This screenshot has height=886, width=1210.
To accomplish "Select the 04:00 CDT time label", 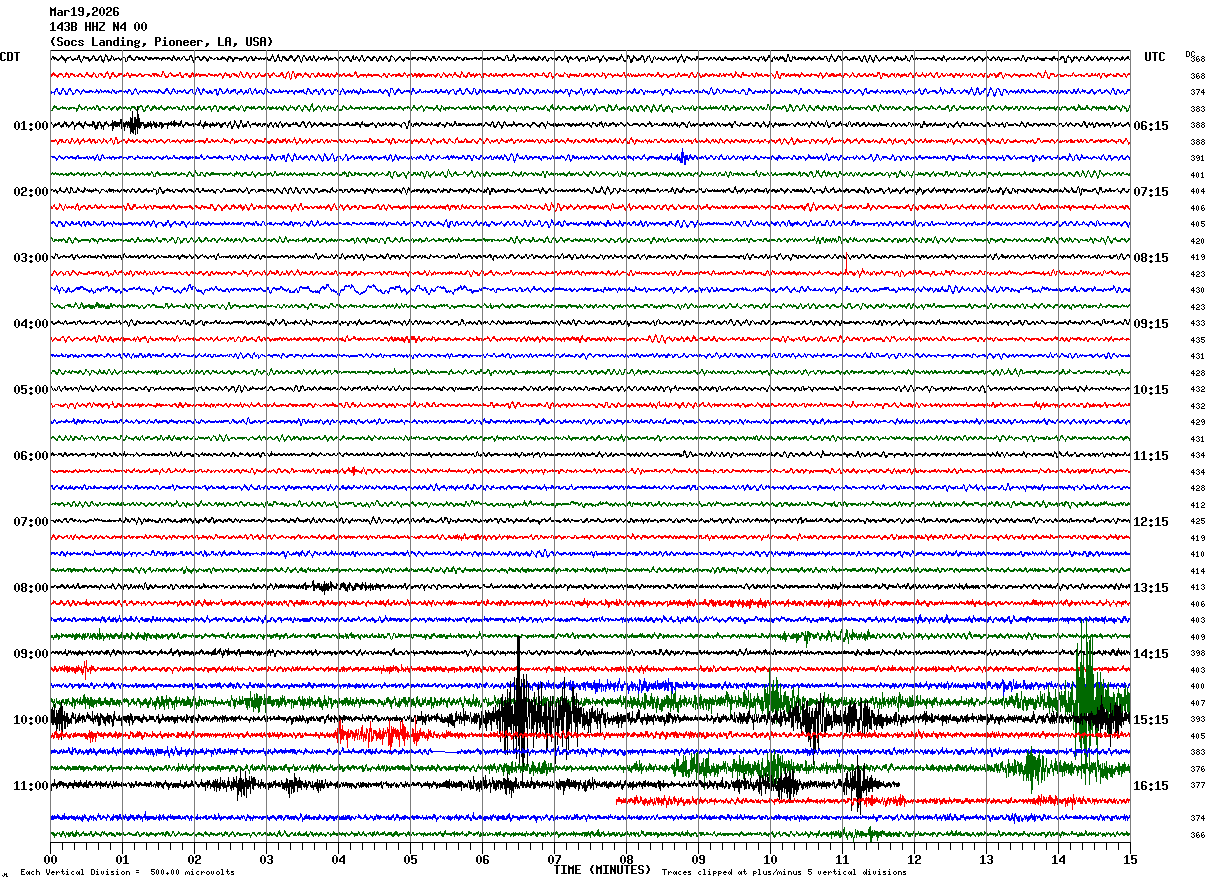I will (30, 324).
